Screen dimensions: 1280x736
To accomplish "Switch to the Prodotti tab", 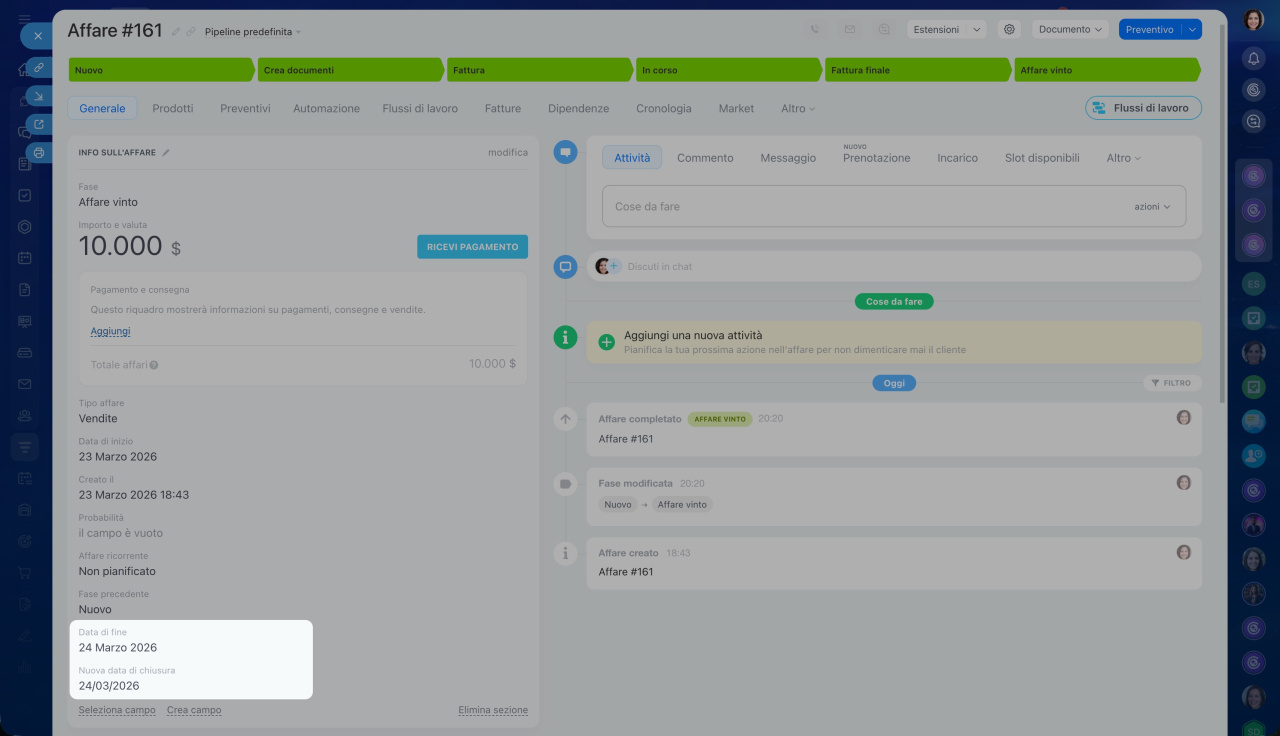I will (x=173, y=108).
